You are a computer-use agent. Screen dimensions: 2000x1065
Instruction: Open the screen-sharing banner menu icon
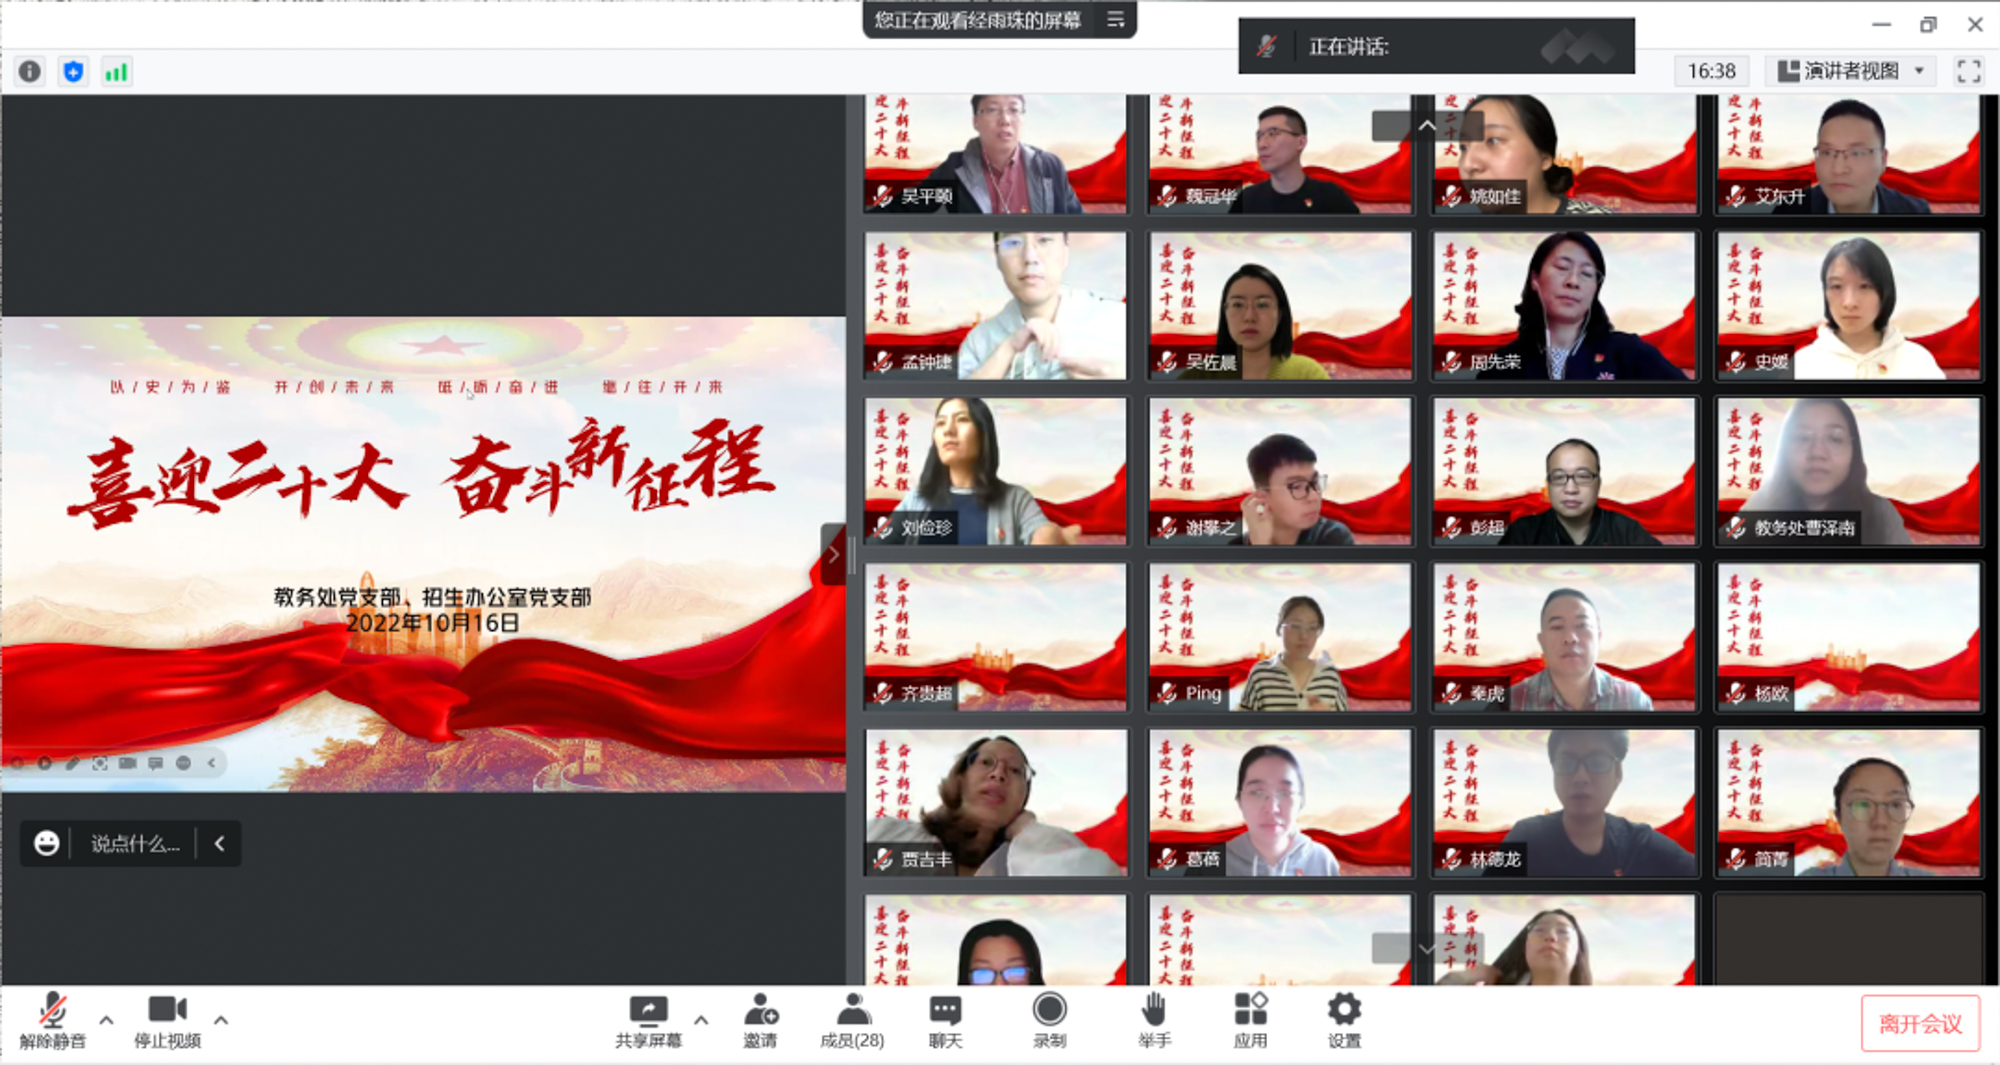tap(1116, 19)
